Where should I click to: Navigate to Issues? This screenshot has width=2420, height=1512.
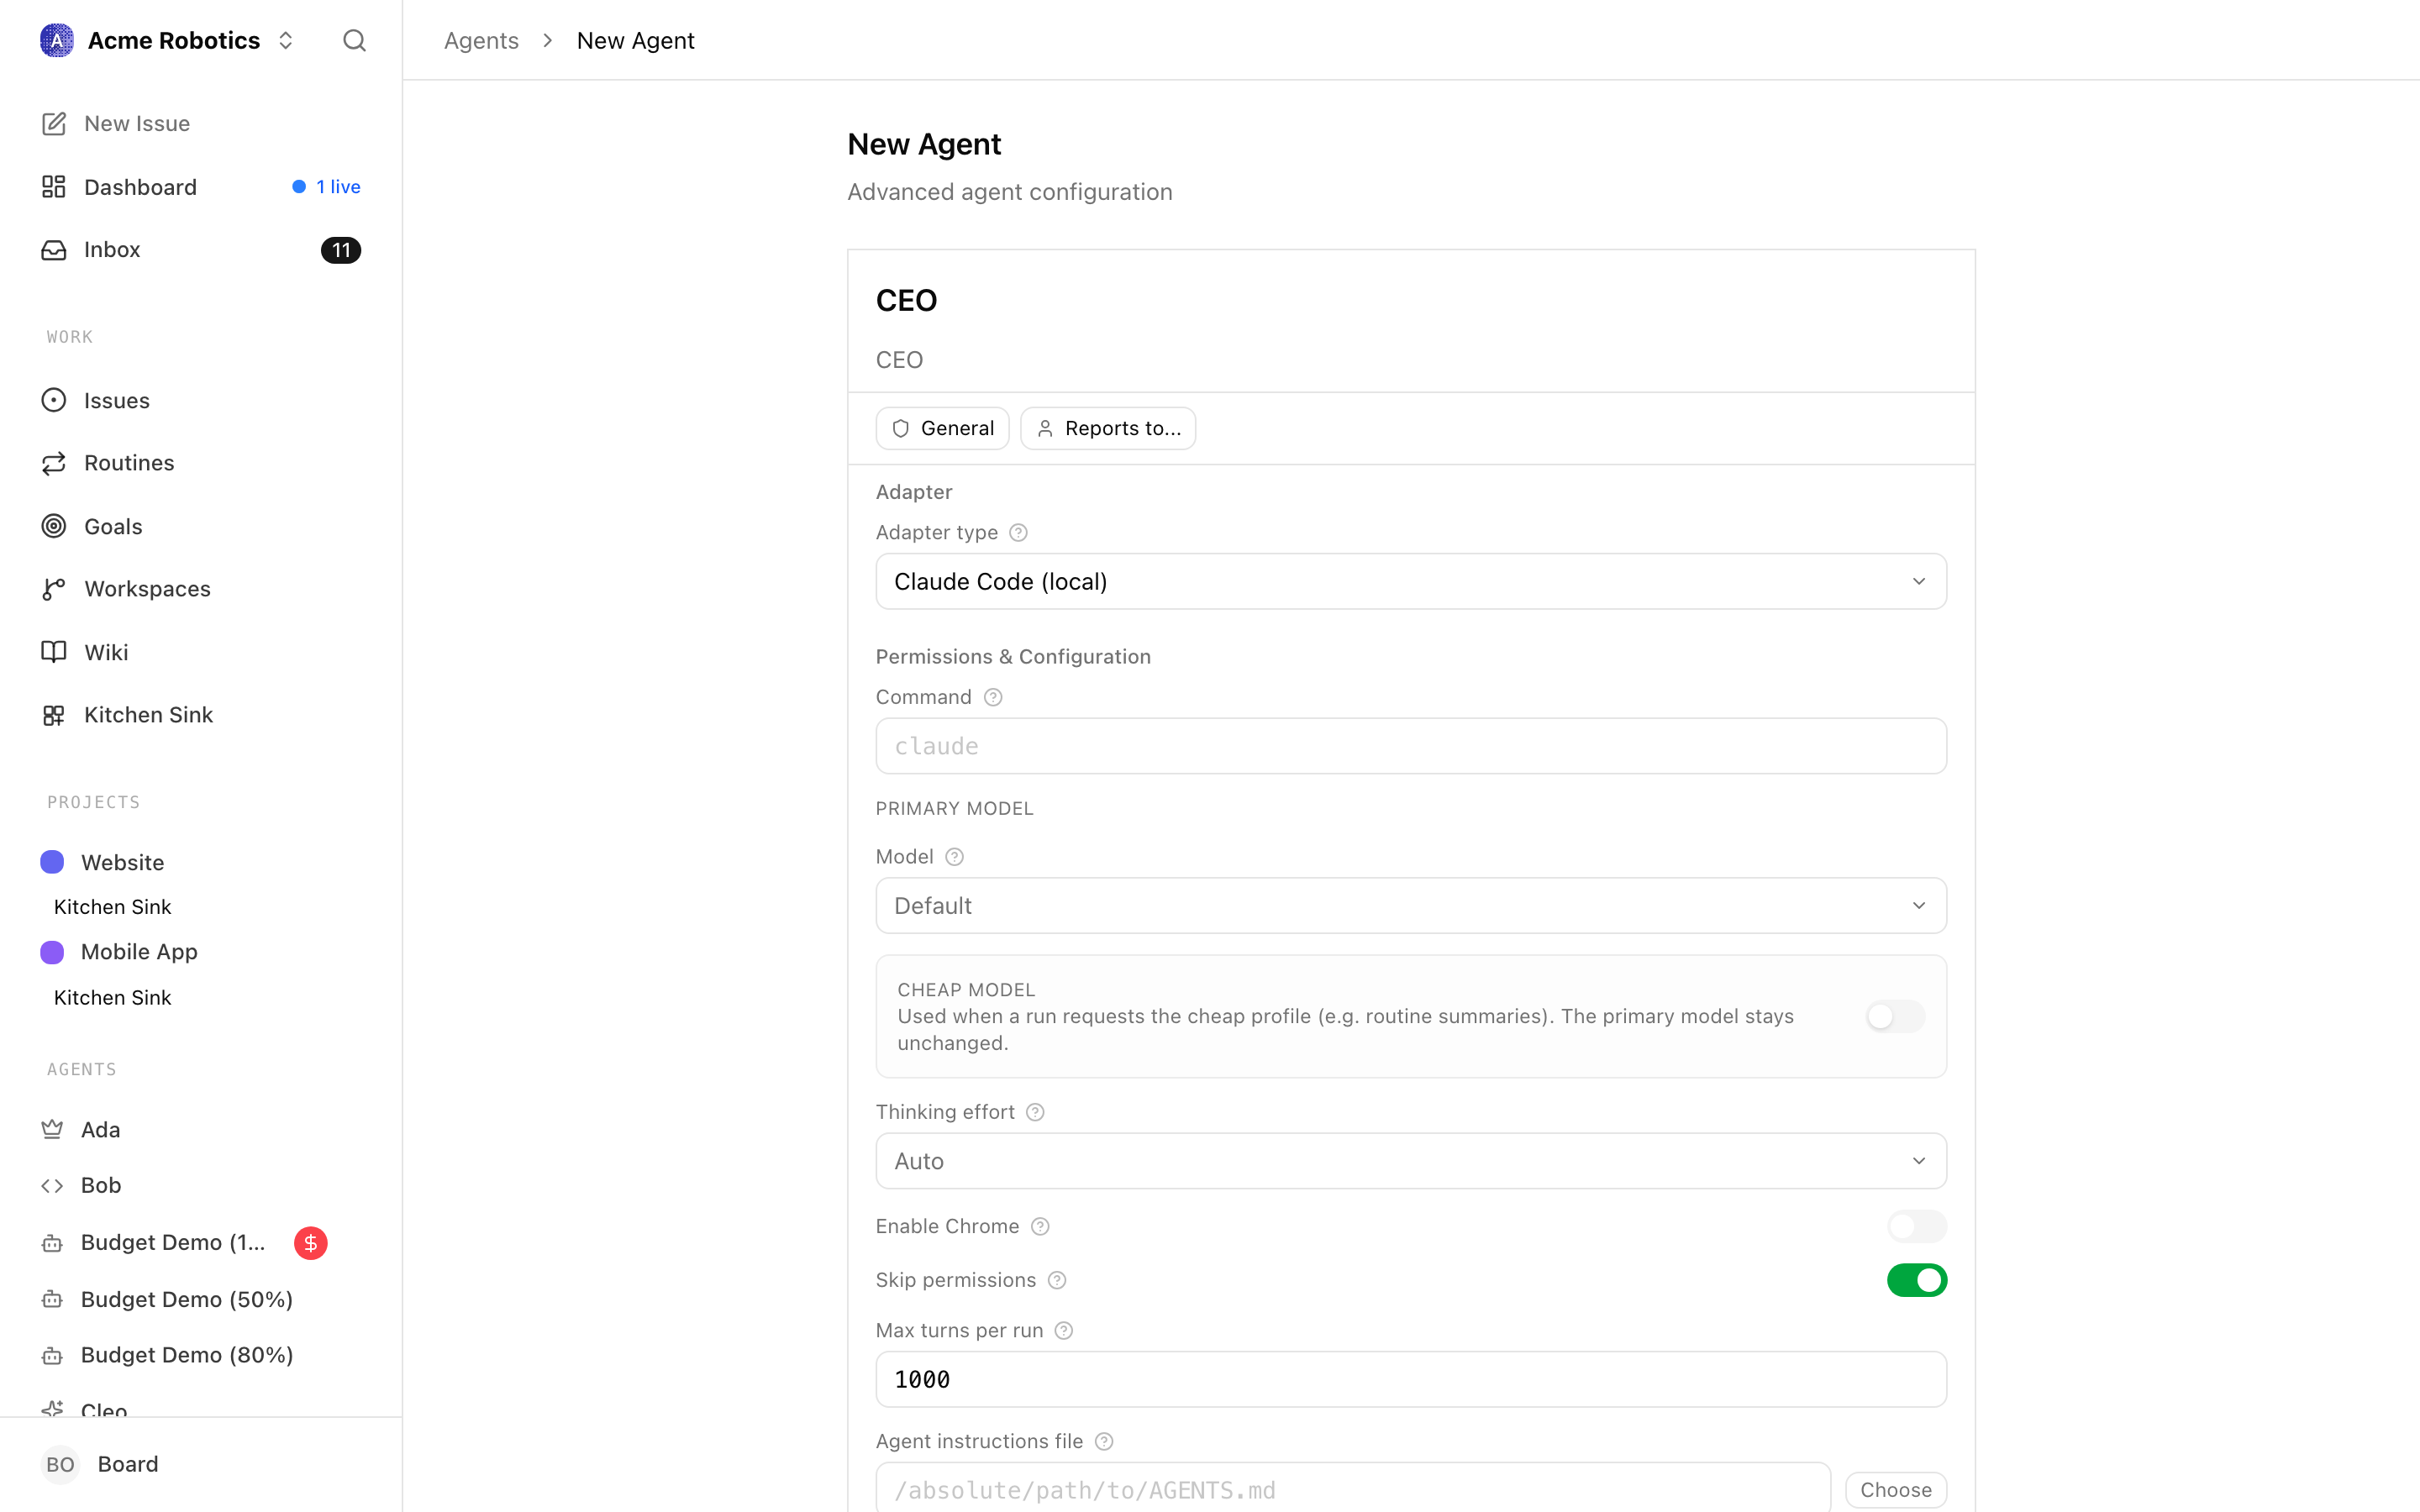200,400
